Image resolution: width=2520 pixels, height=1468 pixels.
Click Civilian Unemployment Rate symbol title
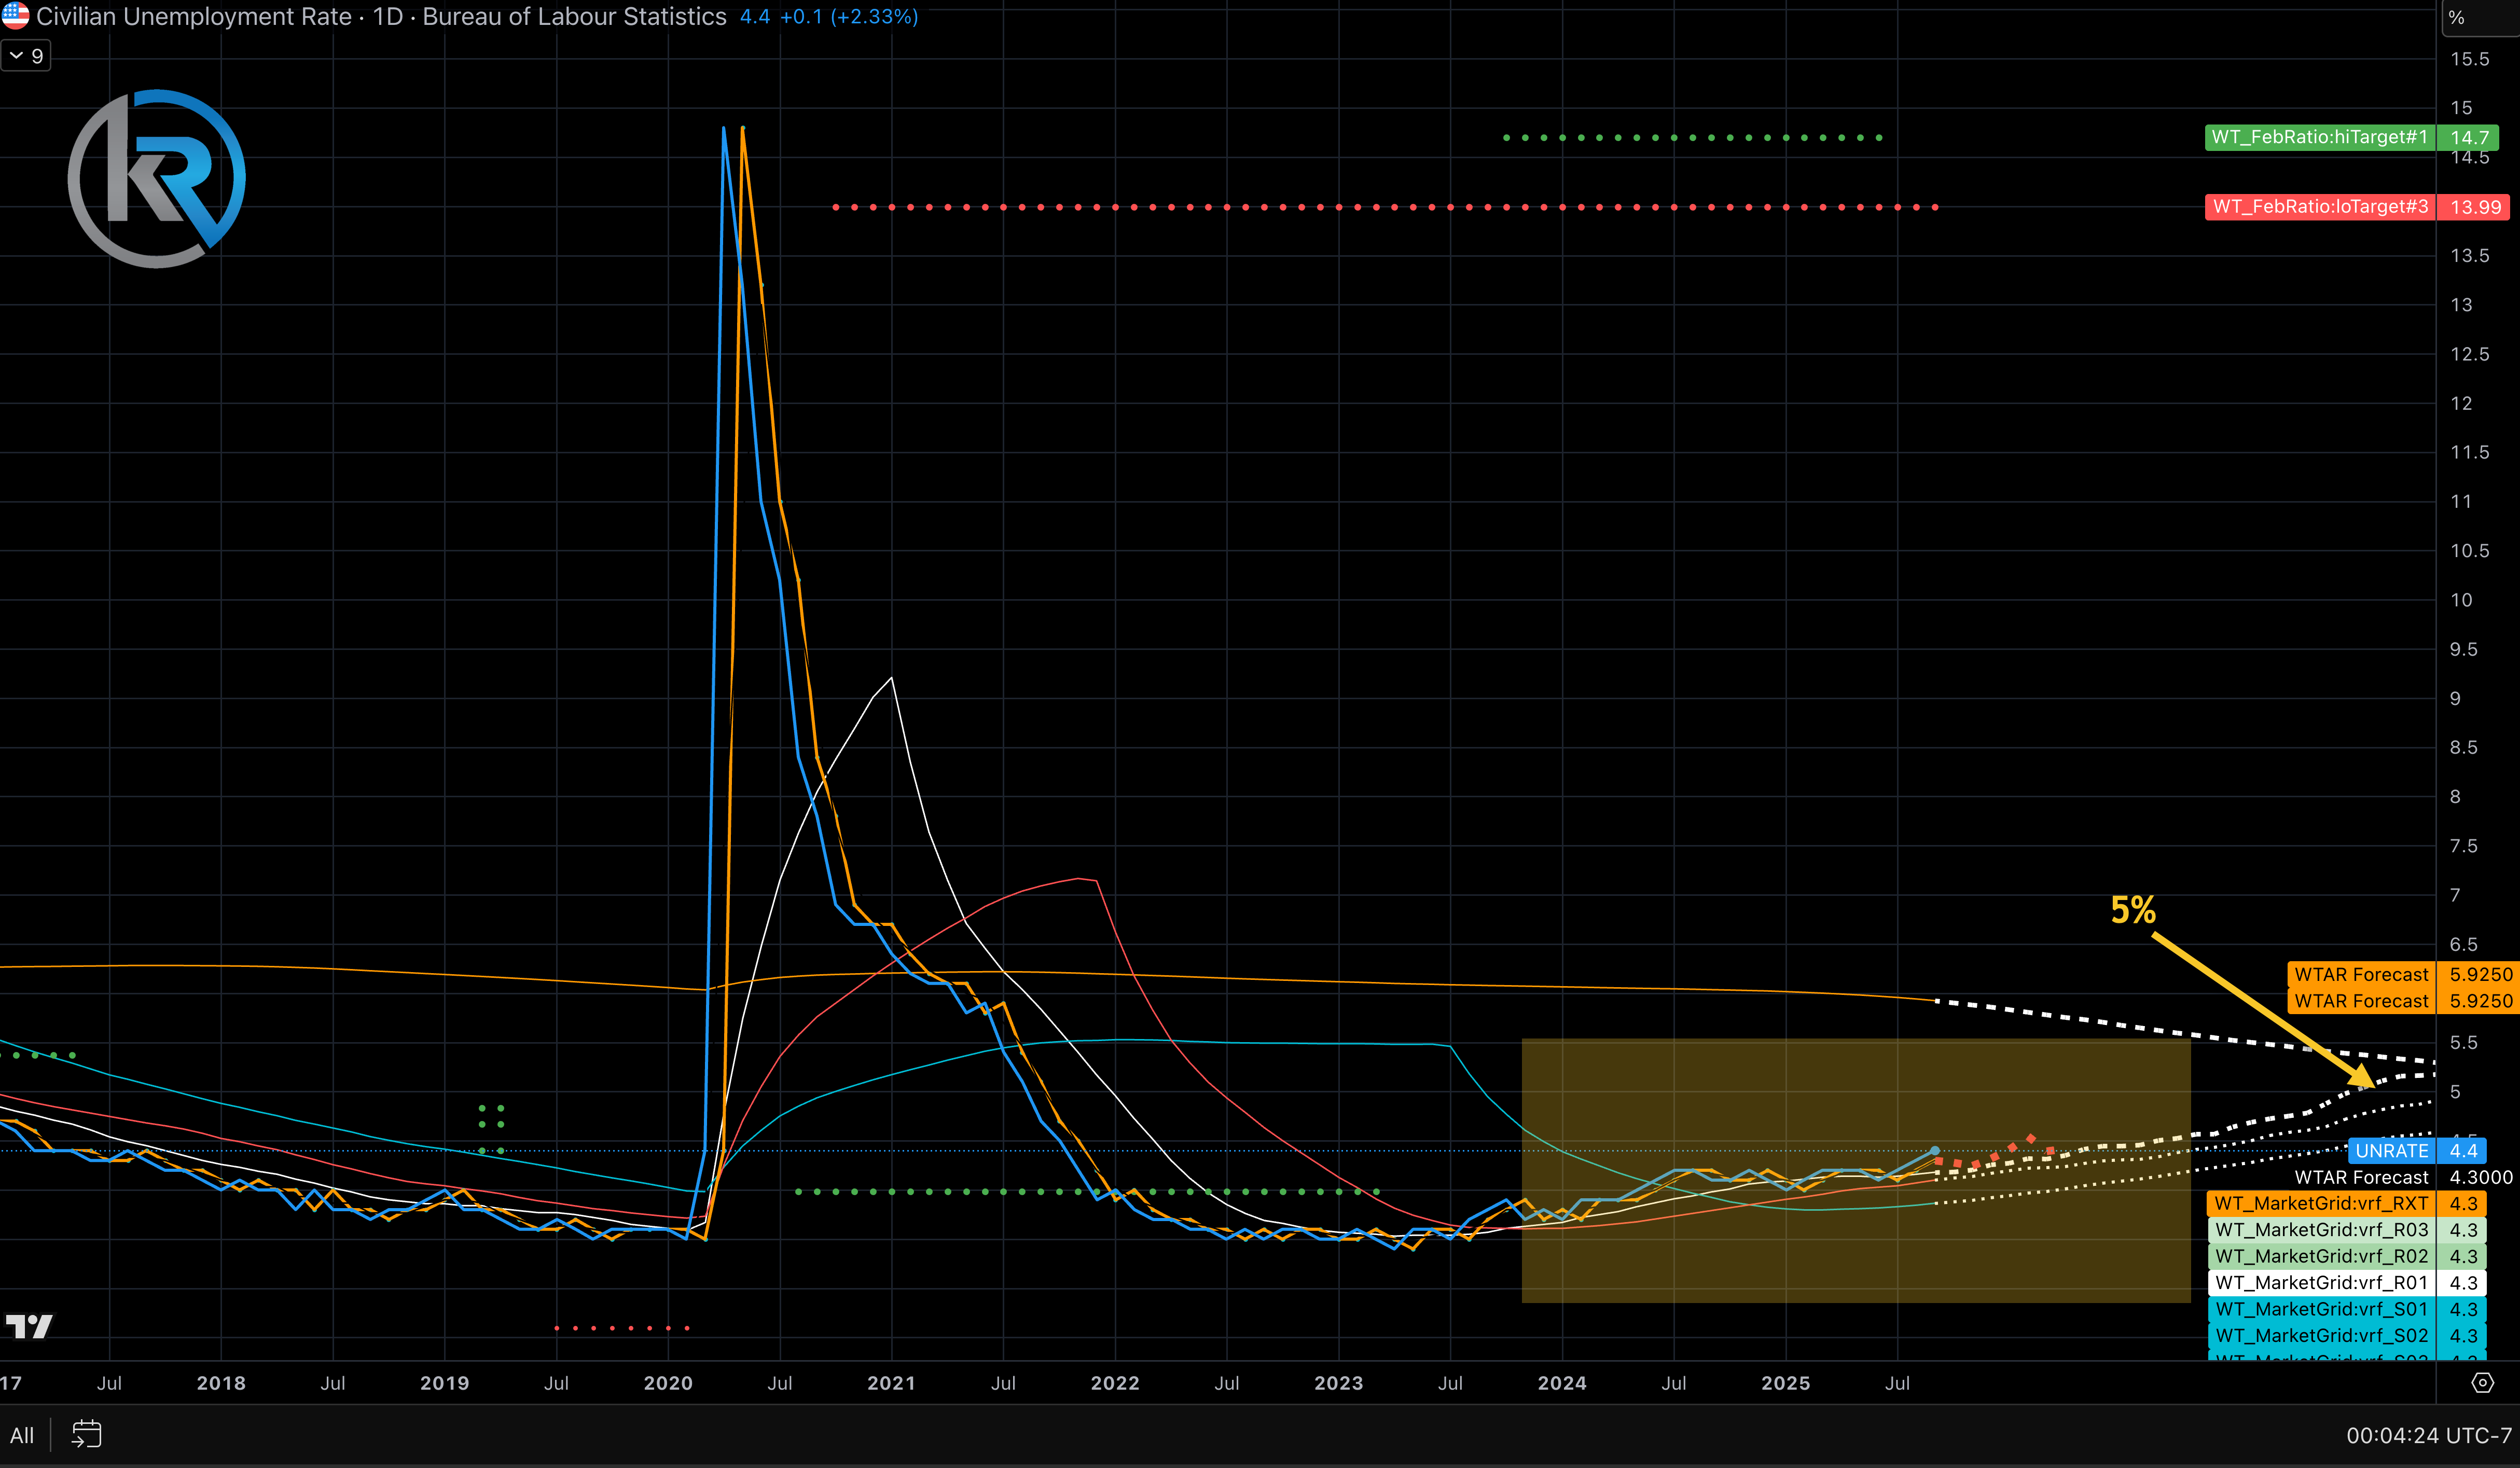click(x=194, y=17)
